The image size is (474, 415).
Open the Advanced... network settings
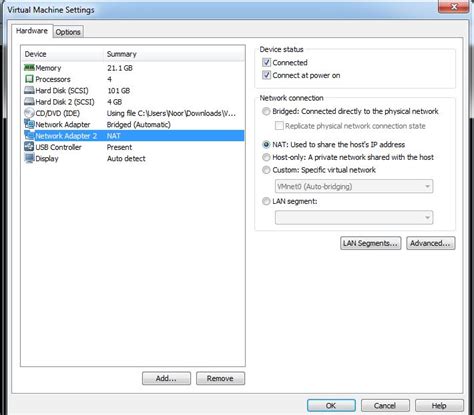(430, 243)
